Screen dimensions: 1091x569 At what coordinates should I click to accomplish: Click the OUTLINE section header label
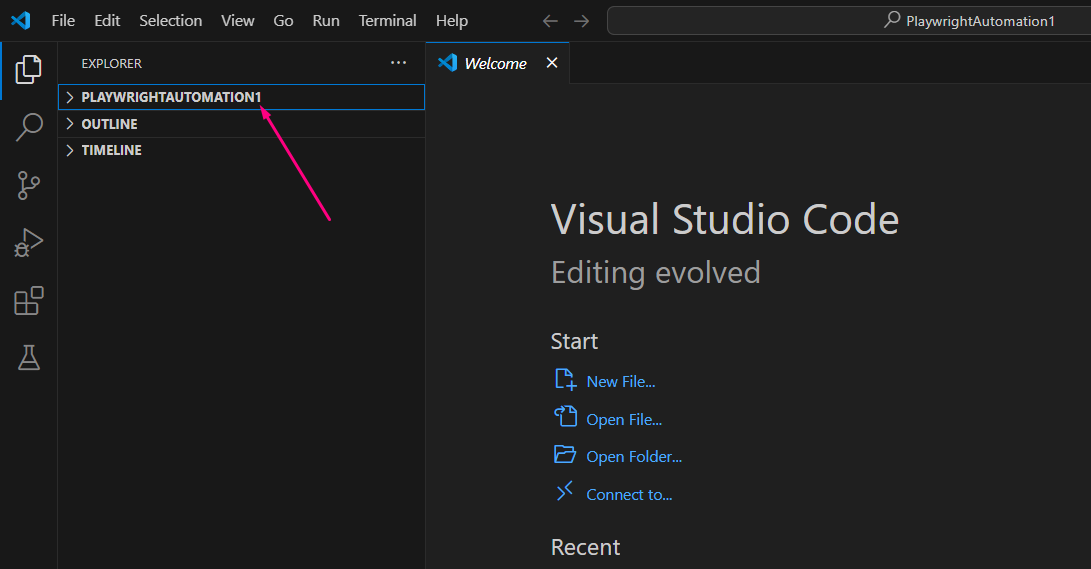pos(109,124)
